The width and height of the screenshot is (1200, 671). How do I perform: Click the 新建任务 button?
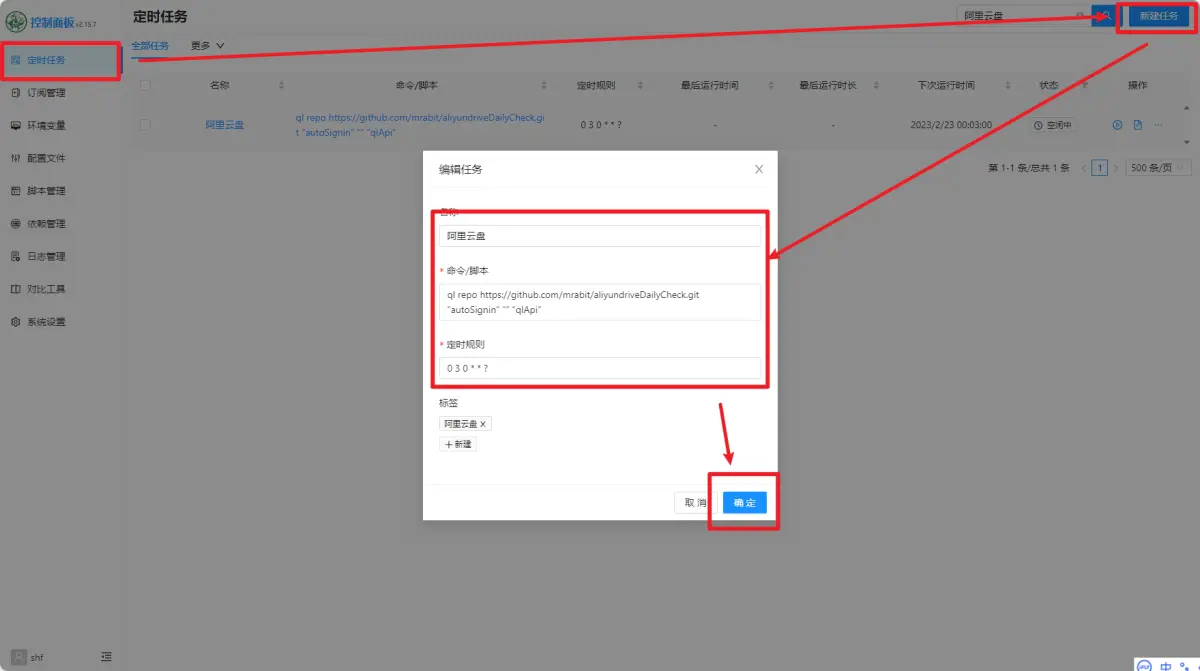click(x=1159, y=16)
